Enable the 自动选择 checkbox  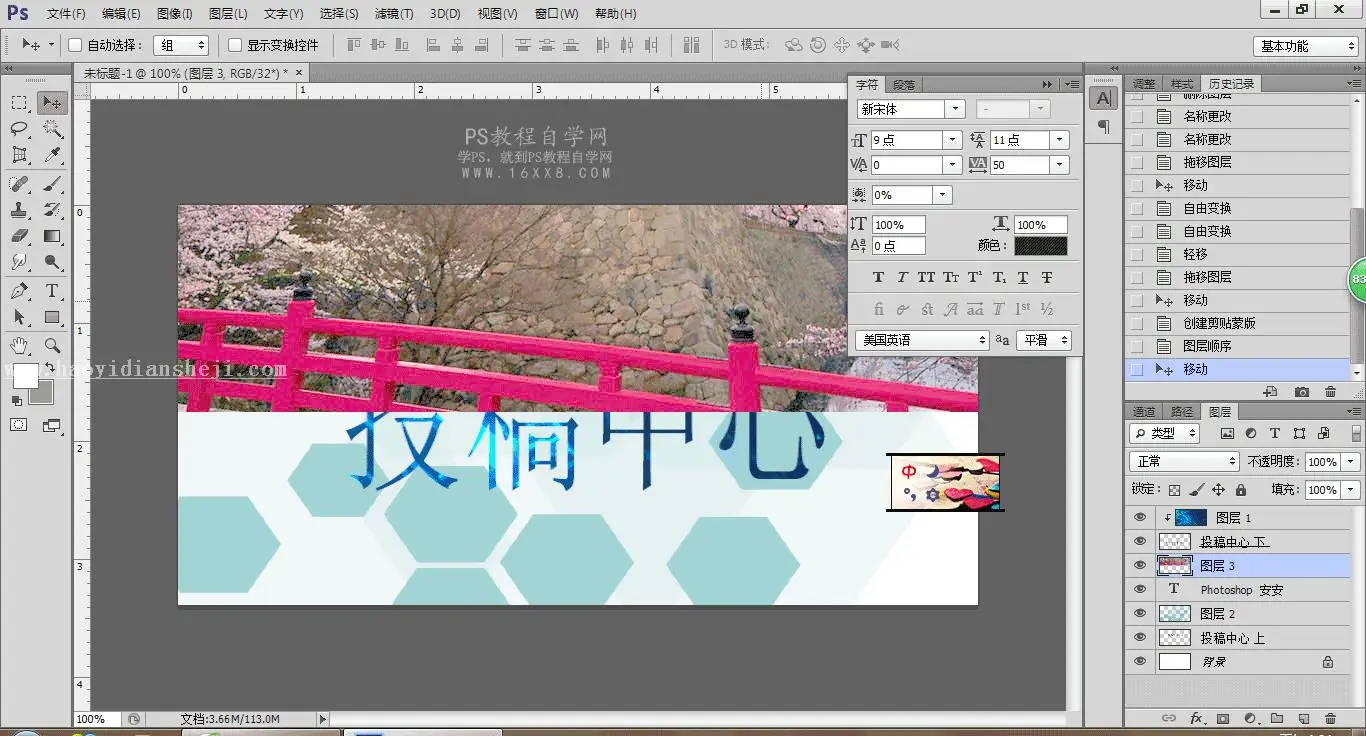click(x=75, y=45)
